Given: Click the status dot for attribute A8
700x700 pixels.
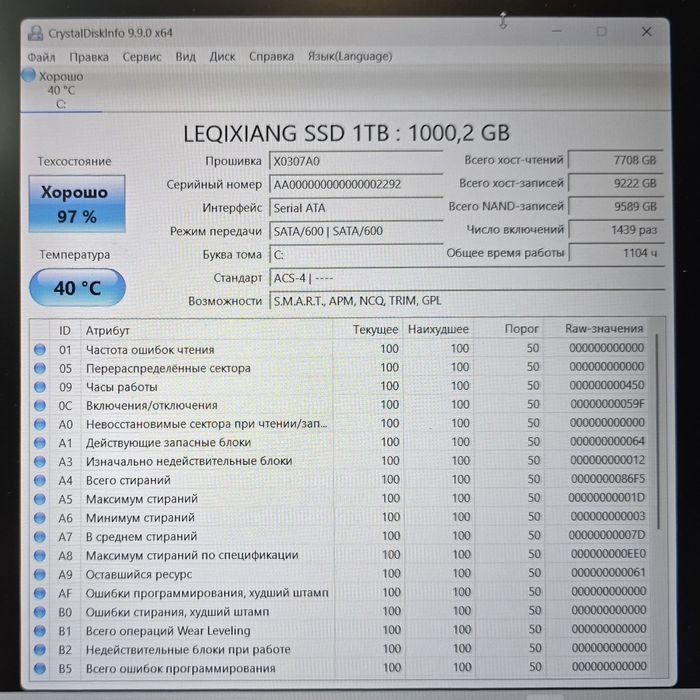Looking at the screenshot, I should [40, 555].
